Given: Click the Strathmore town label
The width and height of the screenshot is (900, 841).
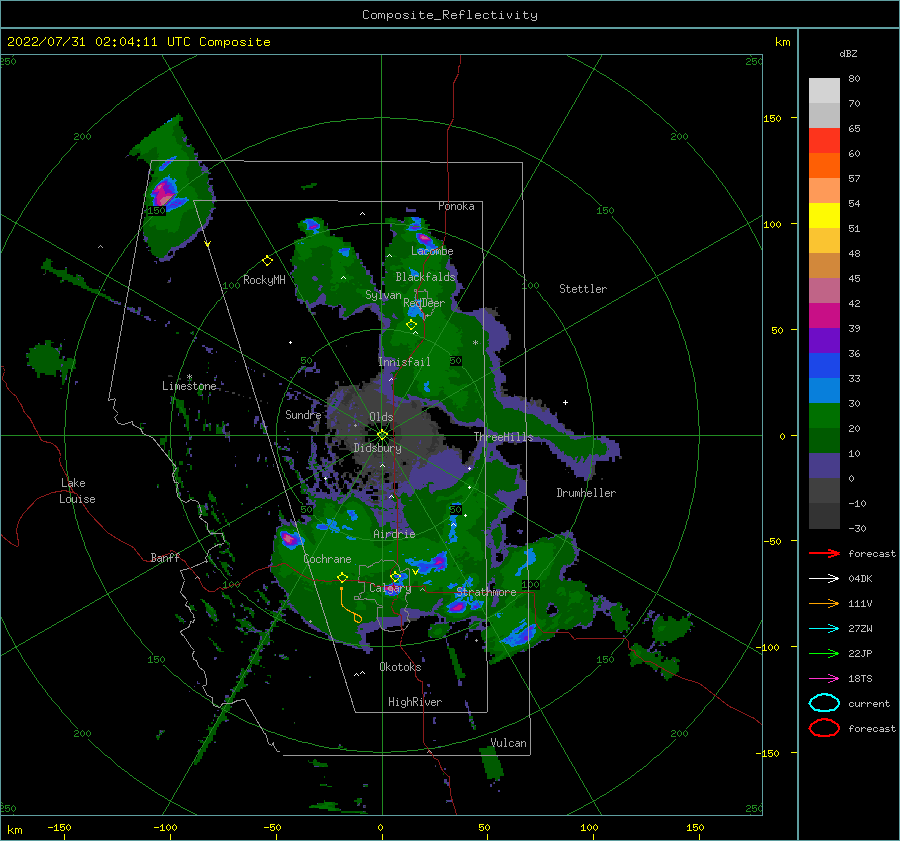Looking at the screenshot, I should tap(486, 592).
